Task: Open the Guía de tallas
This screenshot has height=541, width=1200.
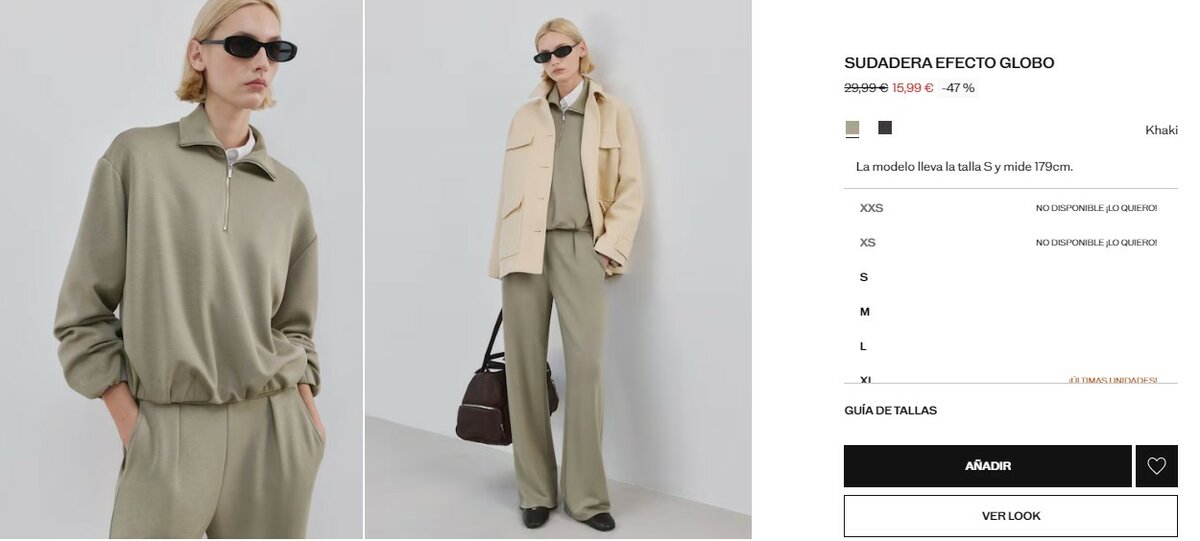Action: pos(891,411)
